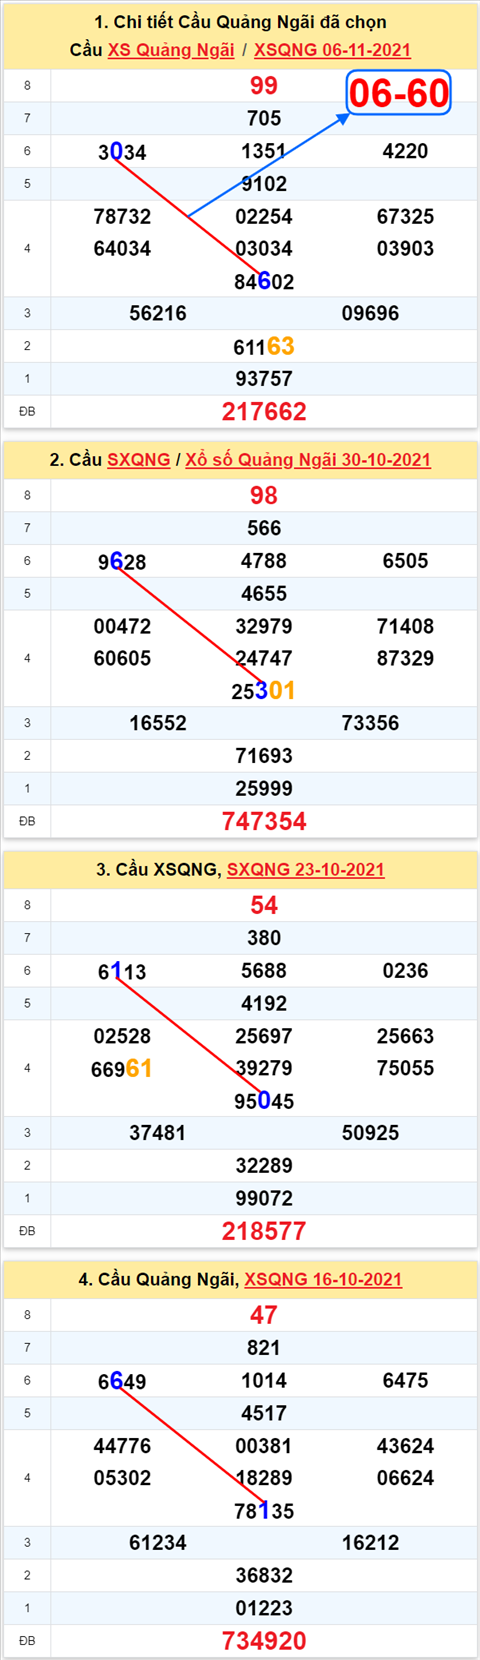
Task: Click the special prize '217662'
Action: [x=264, y=412]
